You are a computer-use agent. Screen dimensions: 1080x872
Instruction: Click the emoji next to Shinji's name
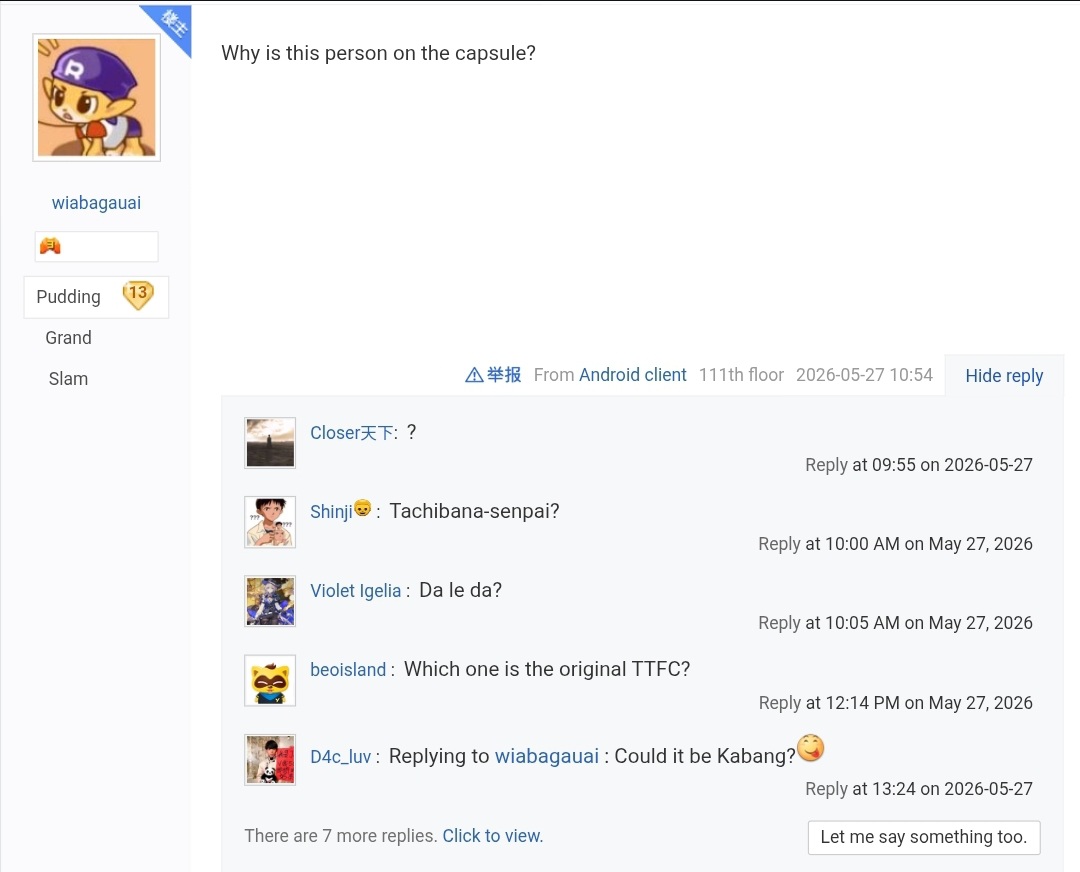click(362, 508)
